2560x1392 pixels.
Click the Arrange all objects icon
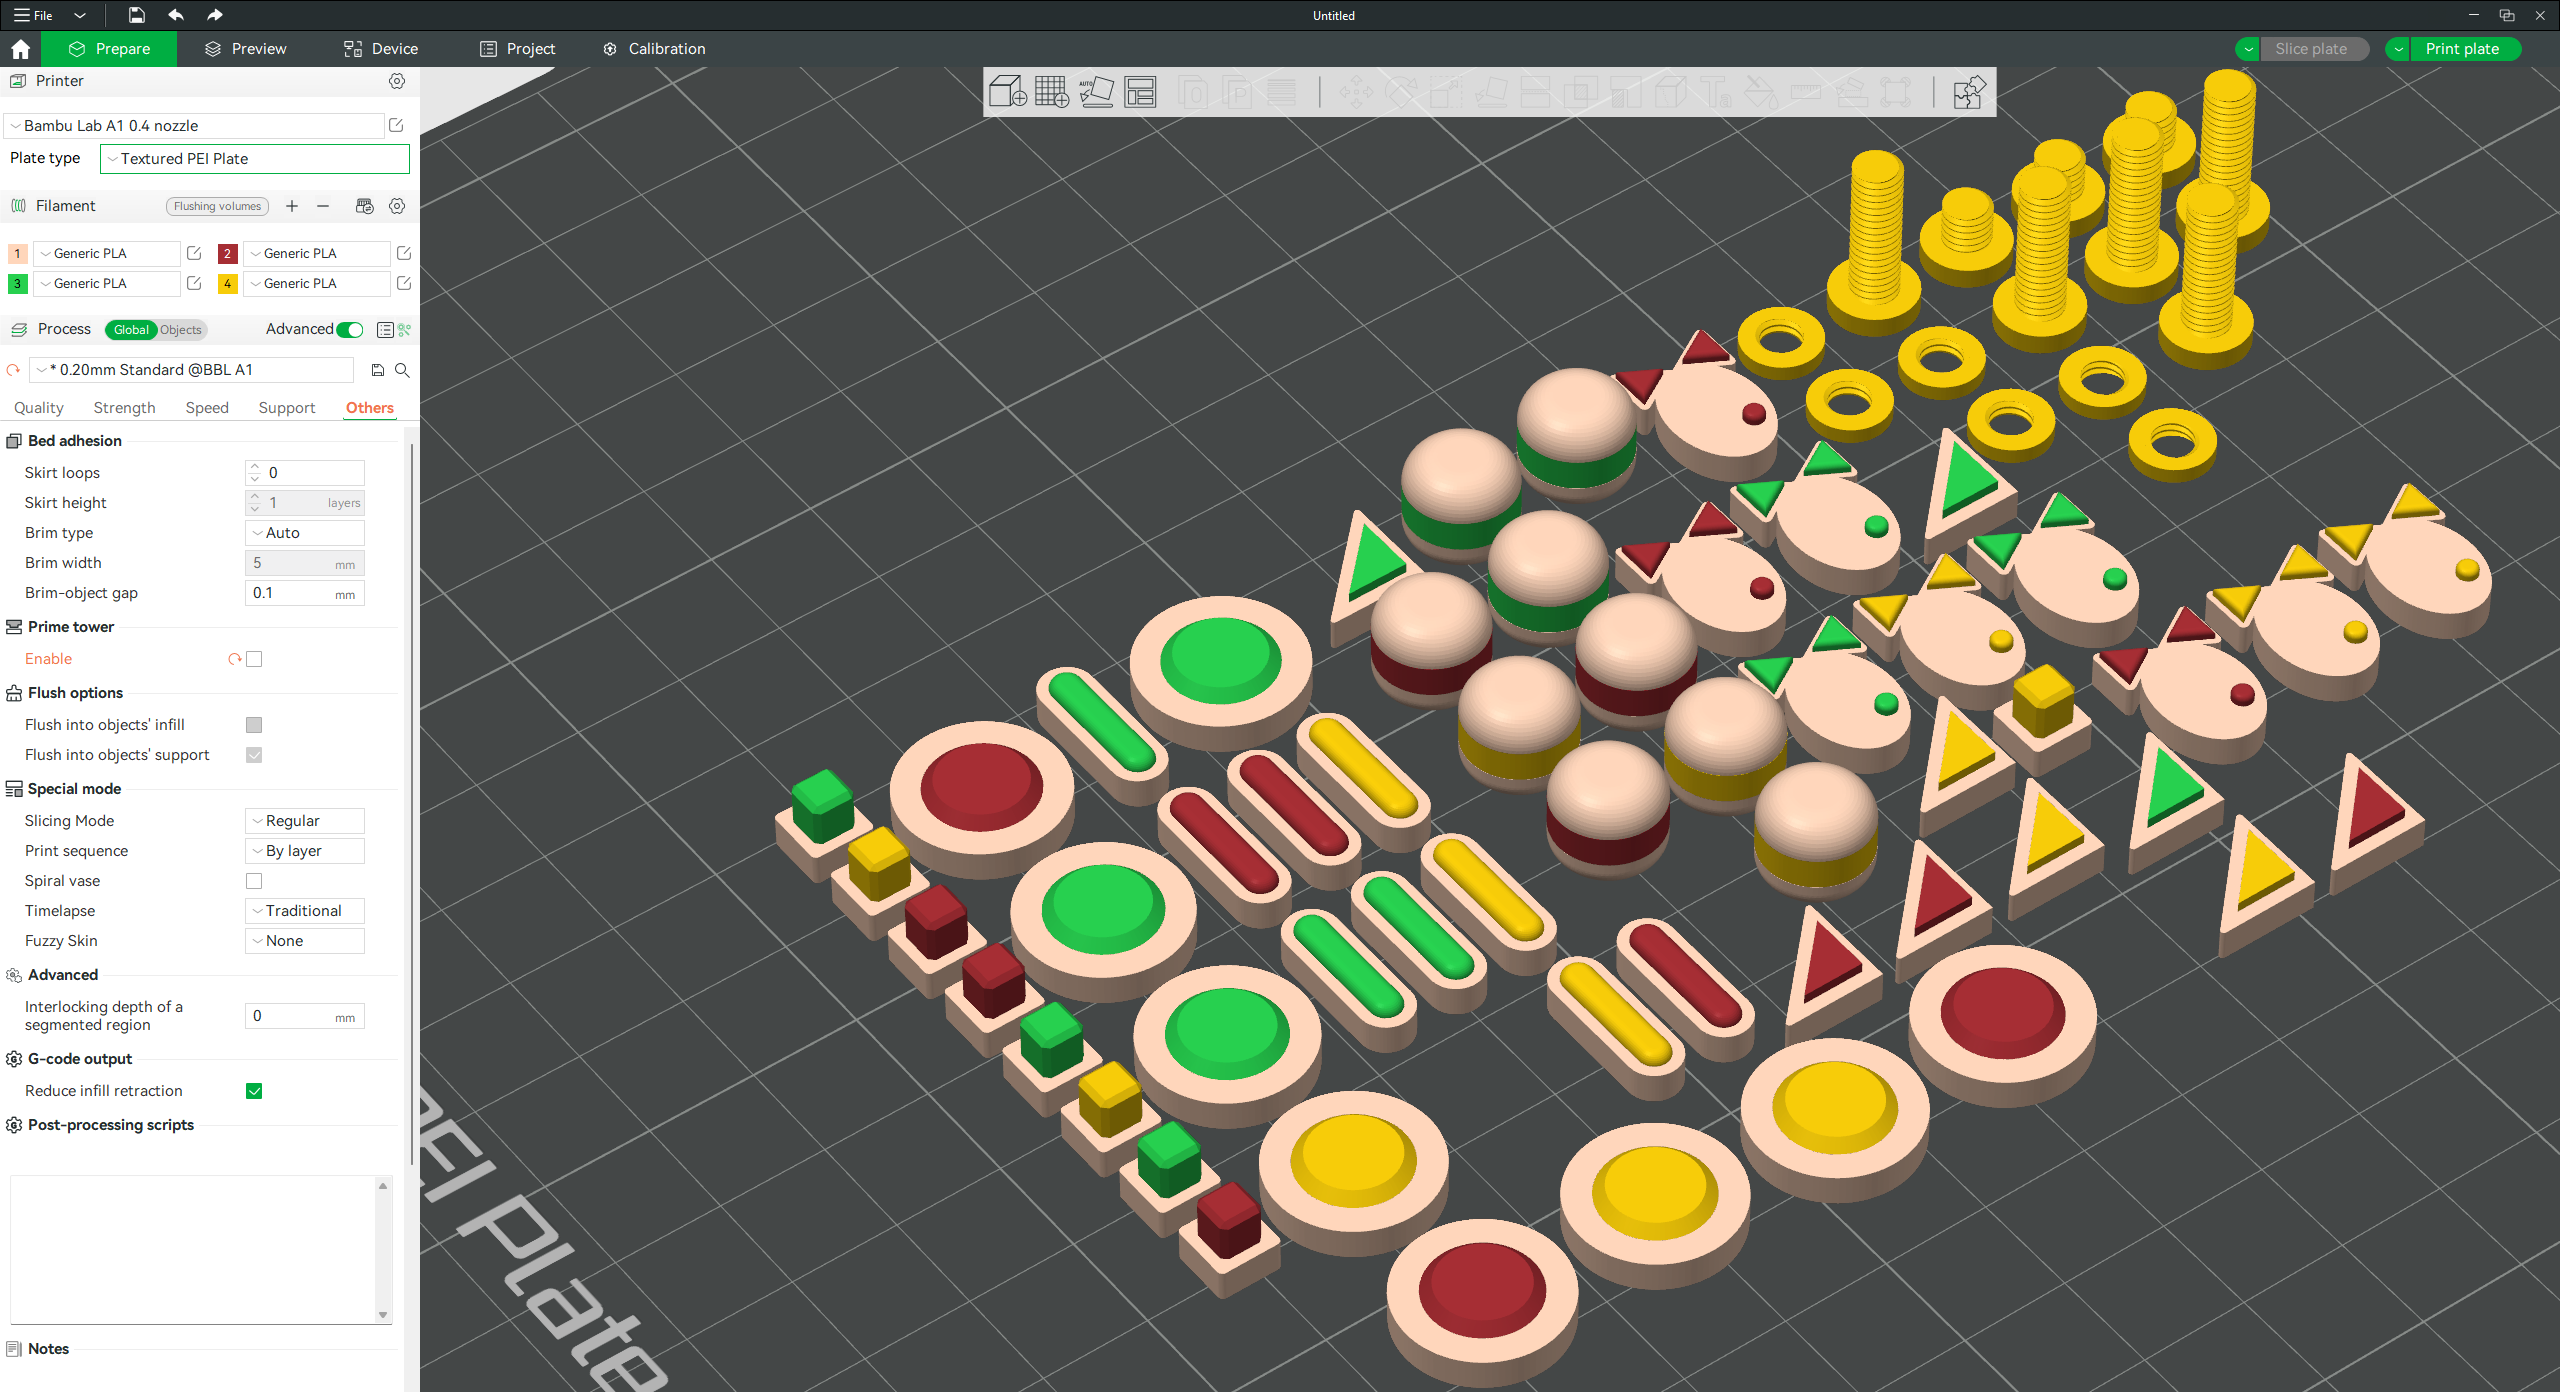pyautogui.click(x=1140, y=92)
